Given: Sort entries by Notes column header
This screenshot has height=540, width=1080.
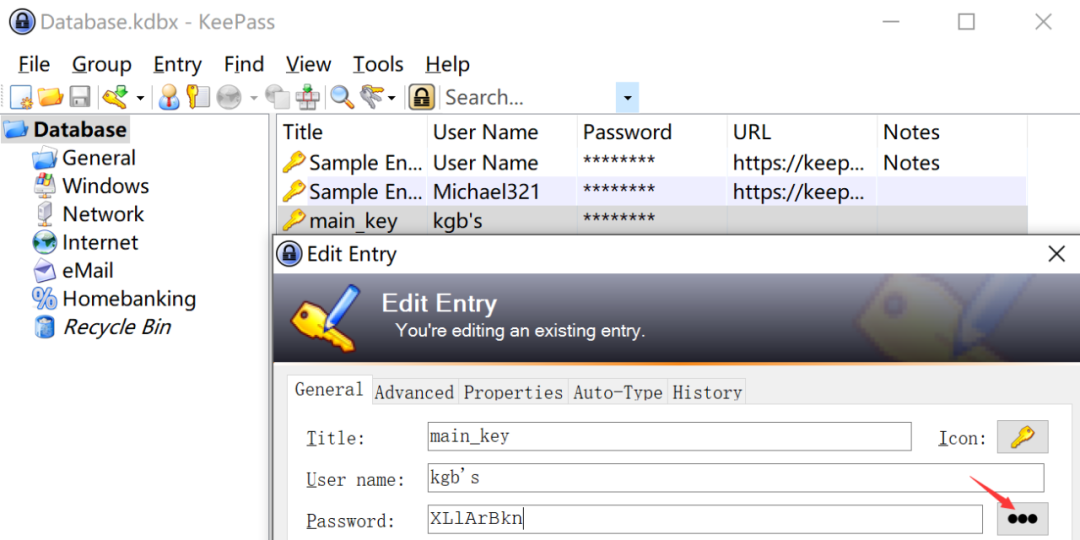Looking at the screenshot, I should pos(953,132).
